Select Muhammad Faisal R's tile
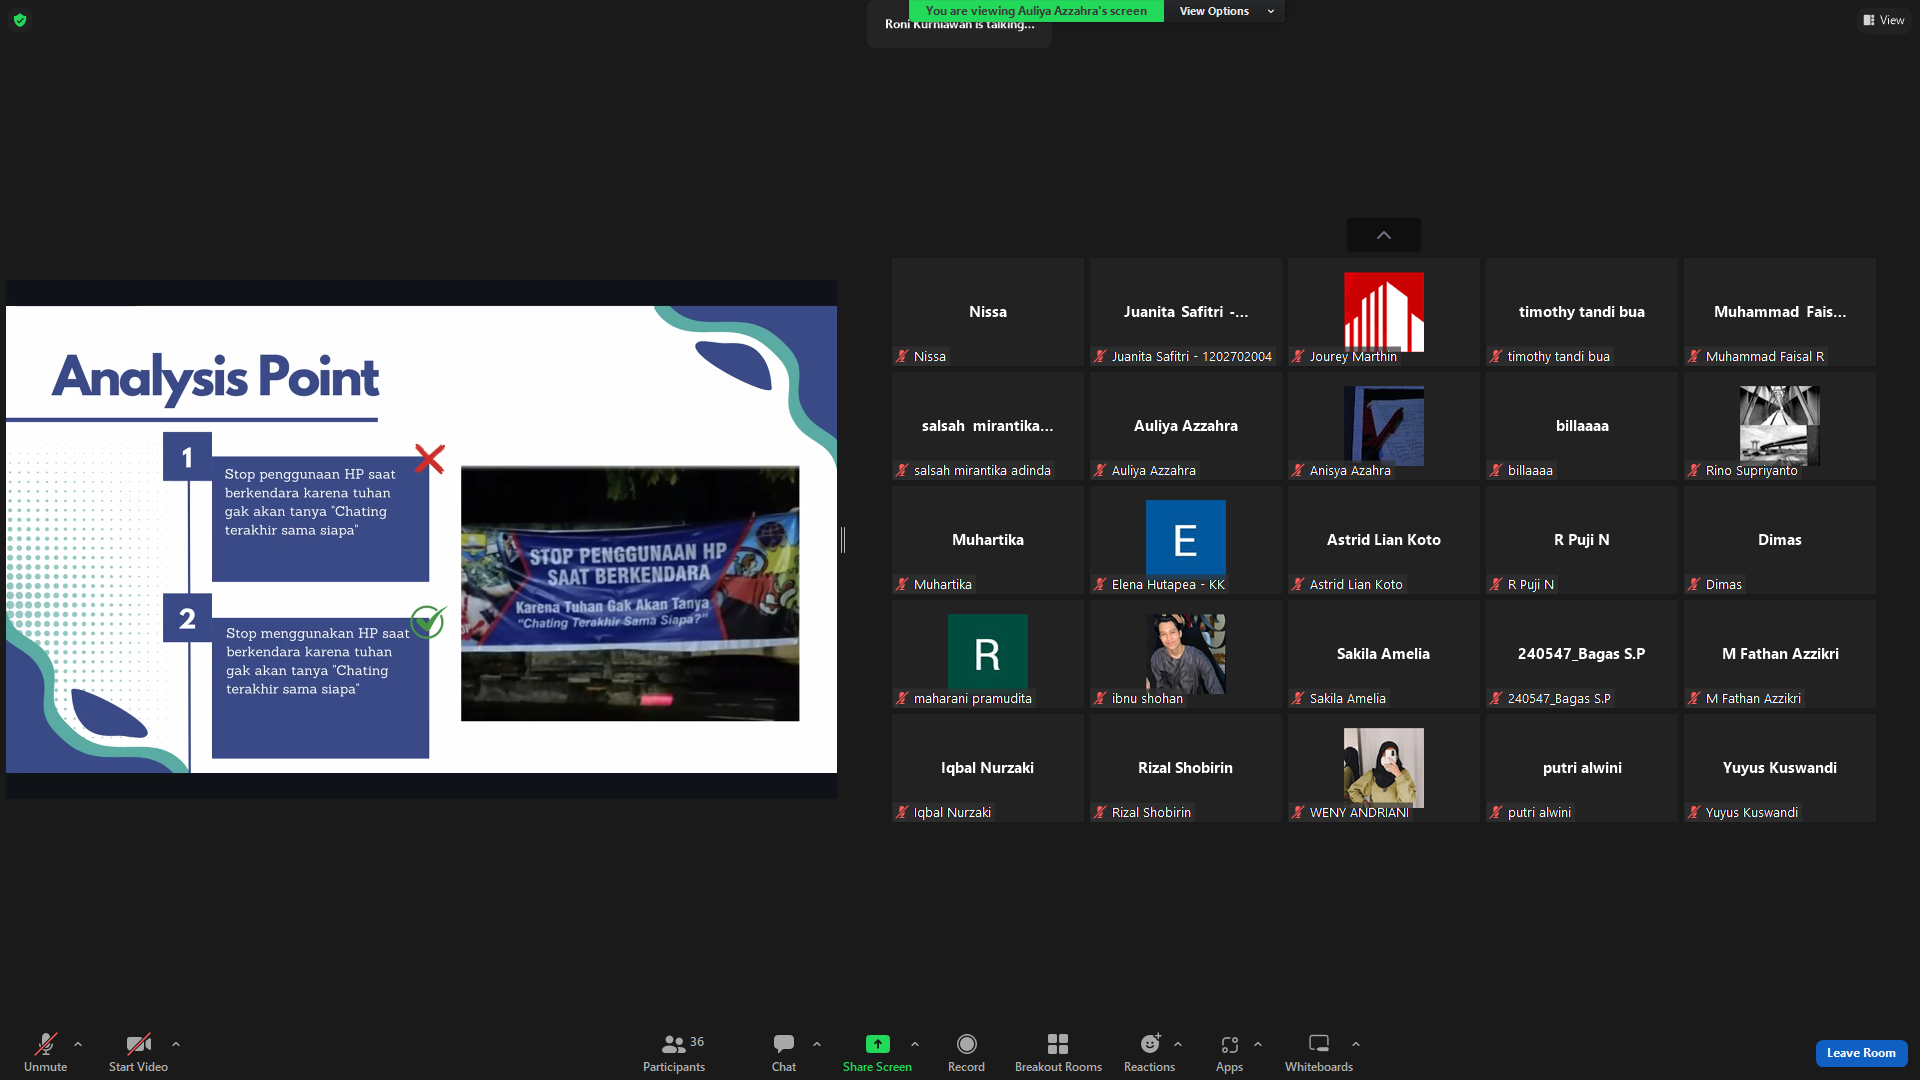 1780,312
